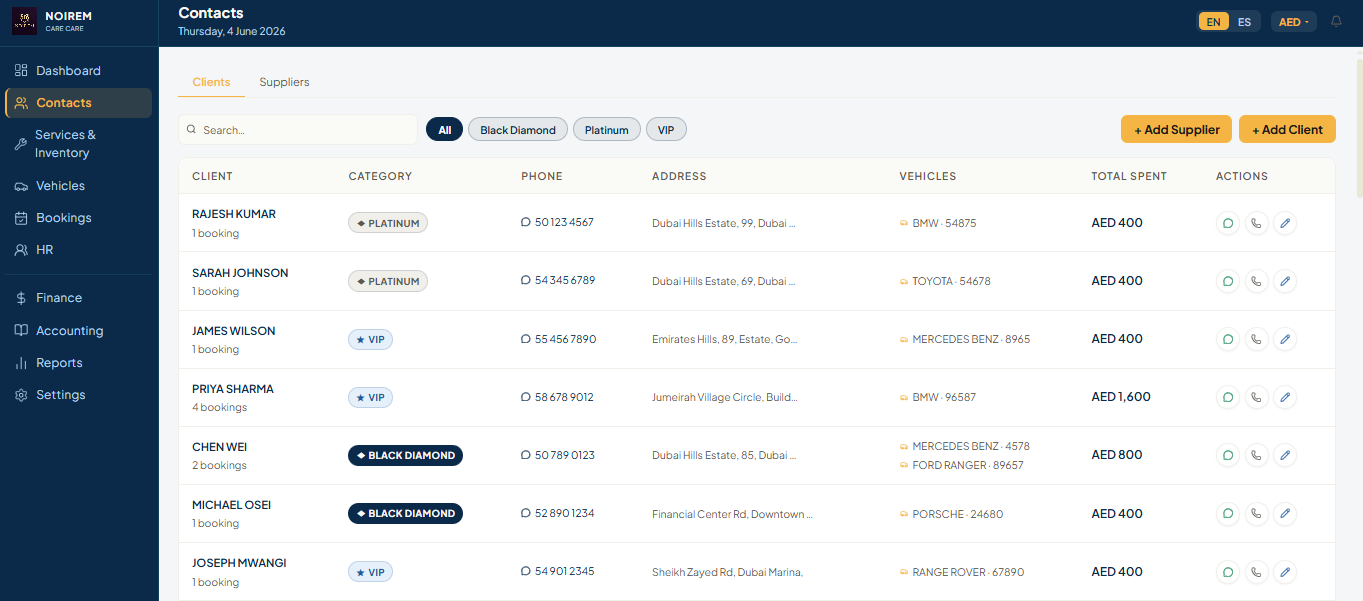Open chat action for Priya Sharma
The height and width of the screenshot is (601, 1363).
tap(1227, 397)
